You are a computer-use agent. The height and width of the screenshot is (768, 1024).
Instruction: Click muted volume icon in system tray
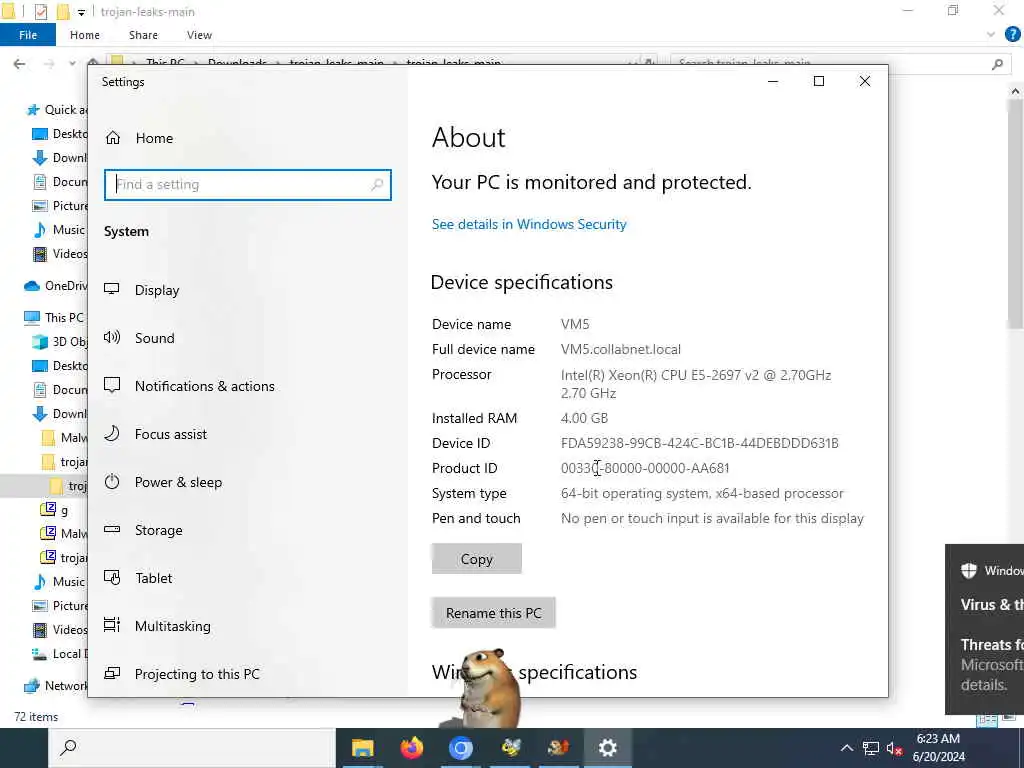(895, 748)
